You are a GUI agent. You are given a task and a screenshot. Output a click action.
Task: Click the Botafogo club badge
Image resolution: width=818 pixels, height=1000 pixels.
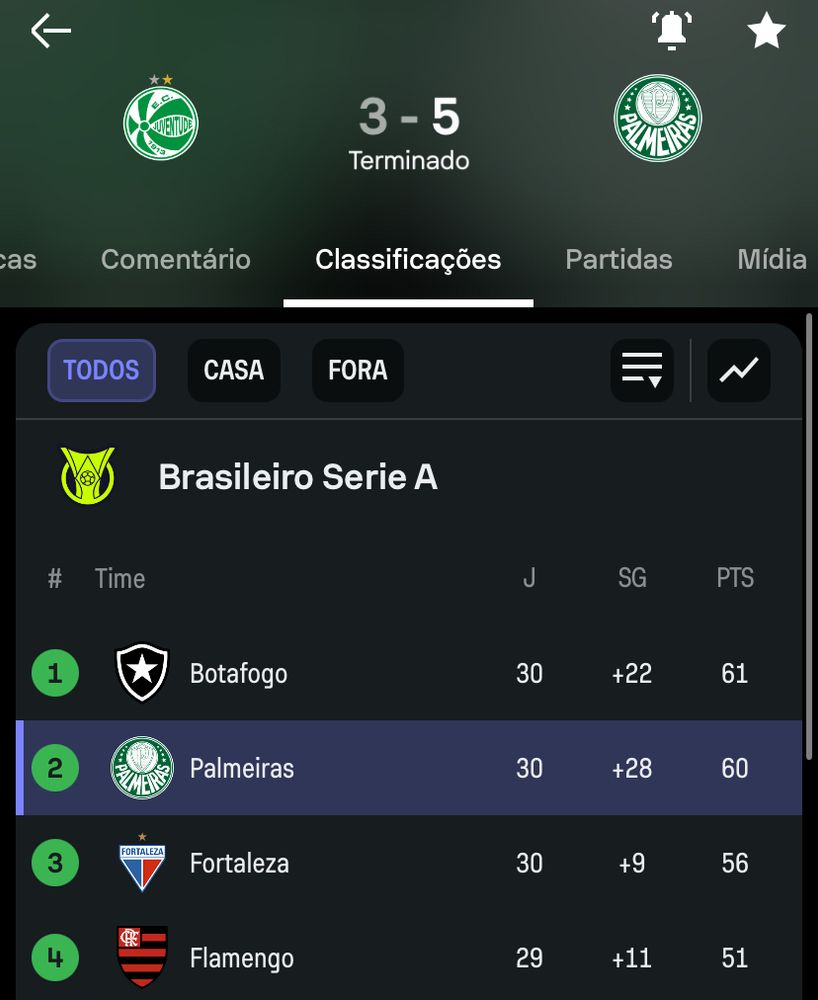coord(142,673)
